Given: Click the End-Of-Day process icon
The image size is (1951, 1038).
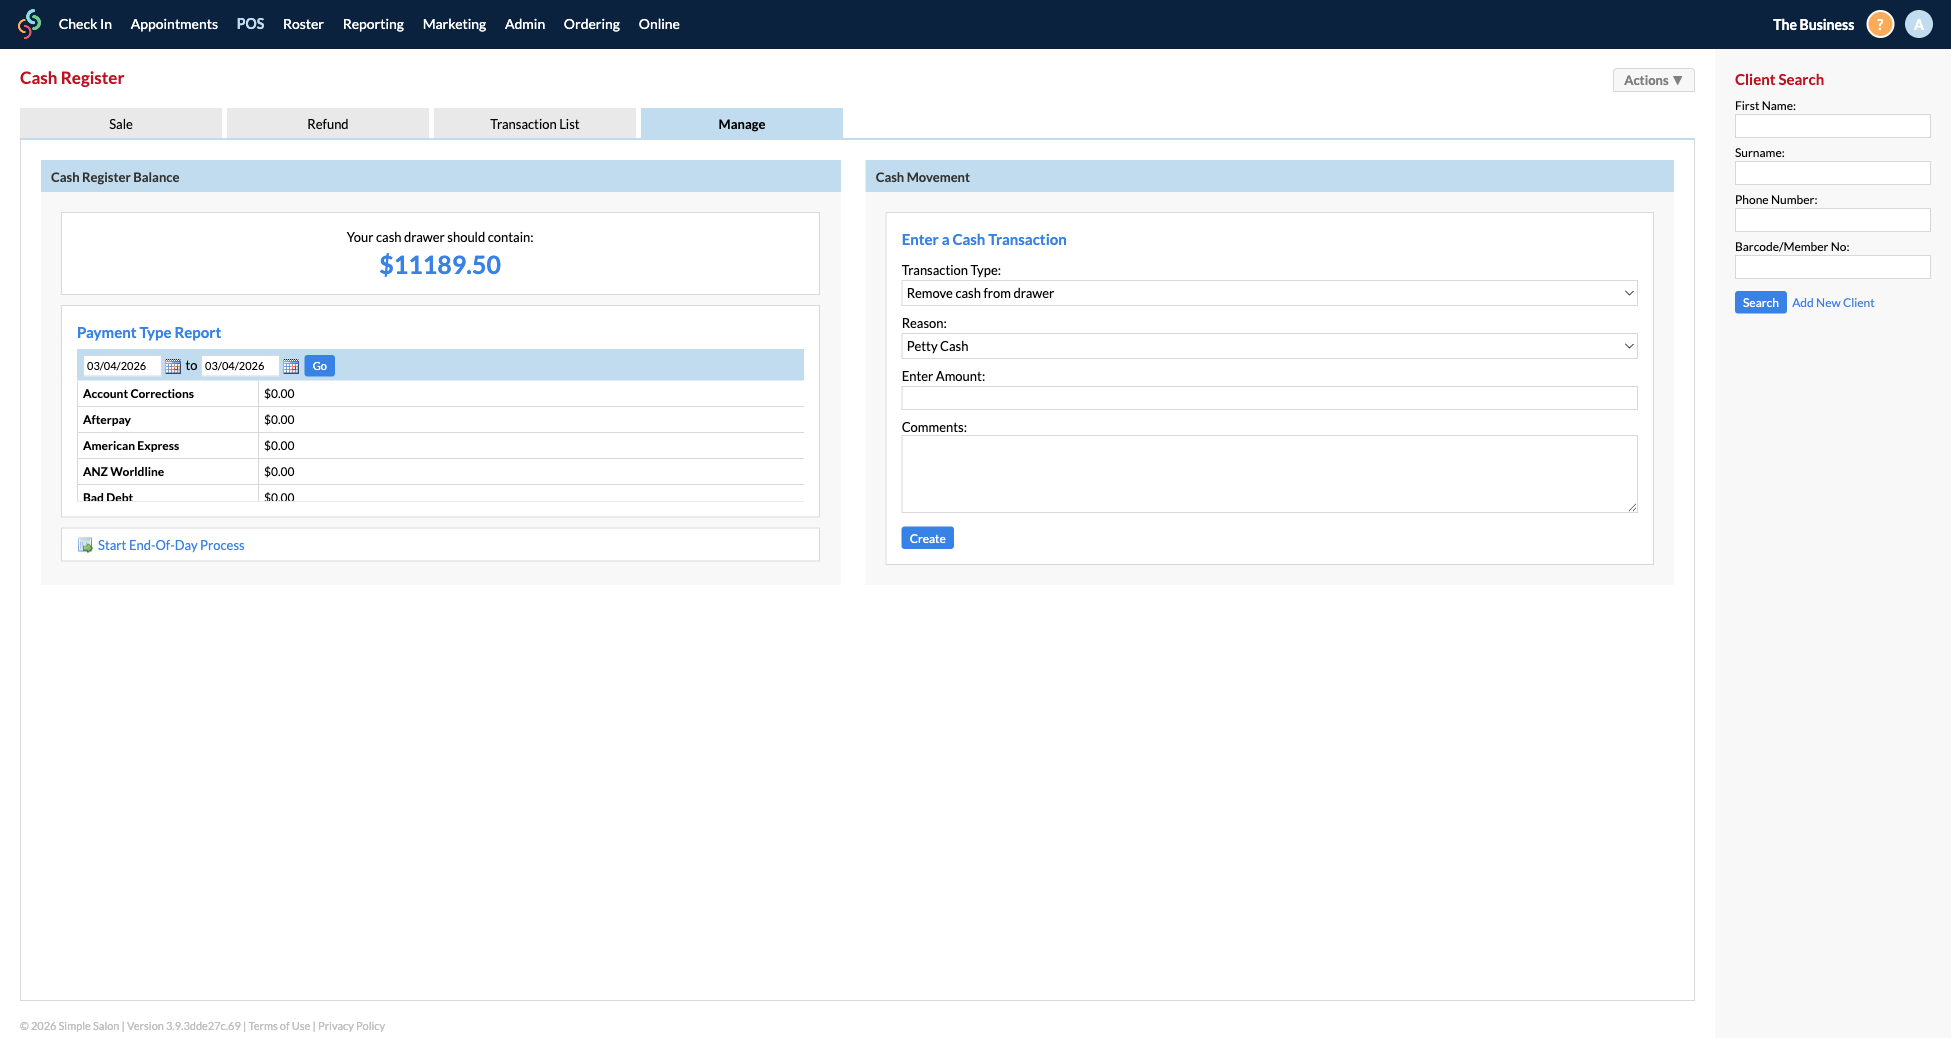Looking at the screenshot, I should [x=85, y=545].
